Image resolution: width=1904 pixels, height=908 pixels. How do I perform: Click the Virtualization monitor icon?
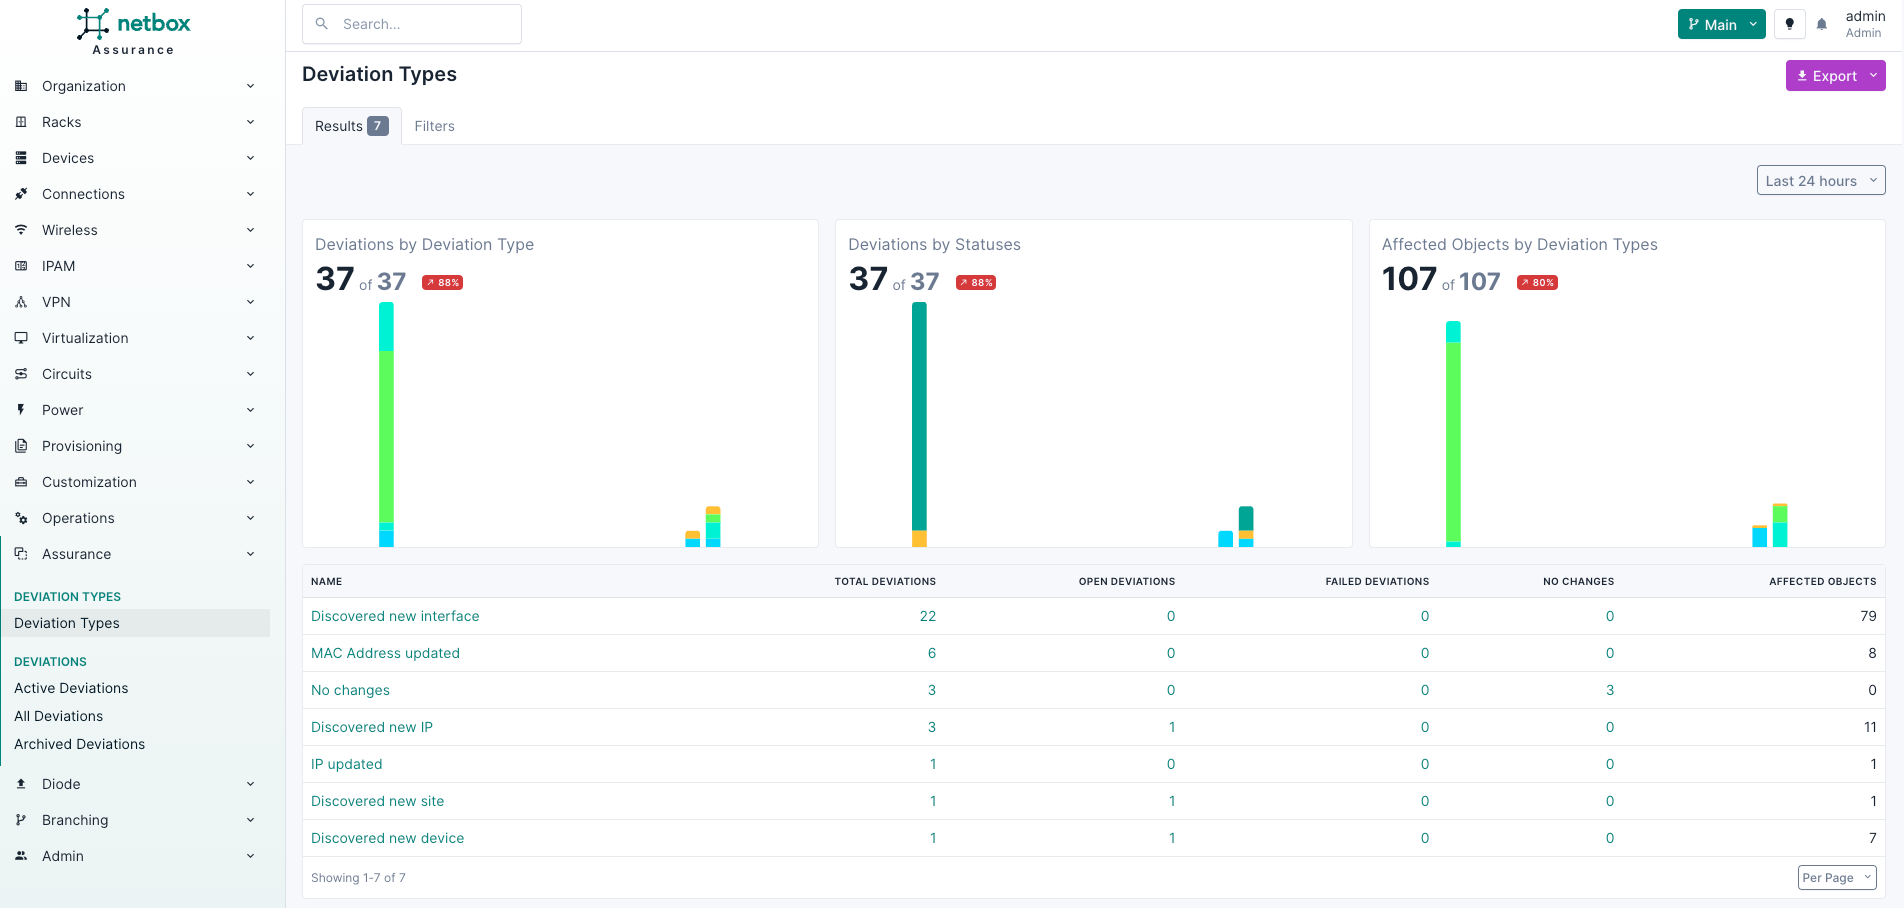(21, 338)
